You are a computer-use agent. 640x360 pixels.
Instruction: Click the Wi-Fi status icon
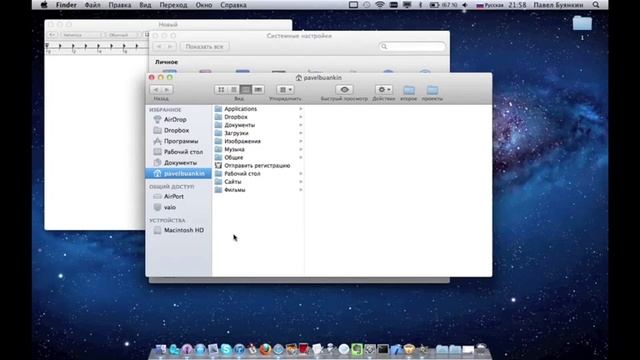(x=380, y=5)
